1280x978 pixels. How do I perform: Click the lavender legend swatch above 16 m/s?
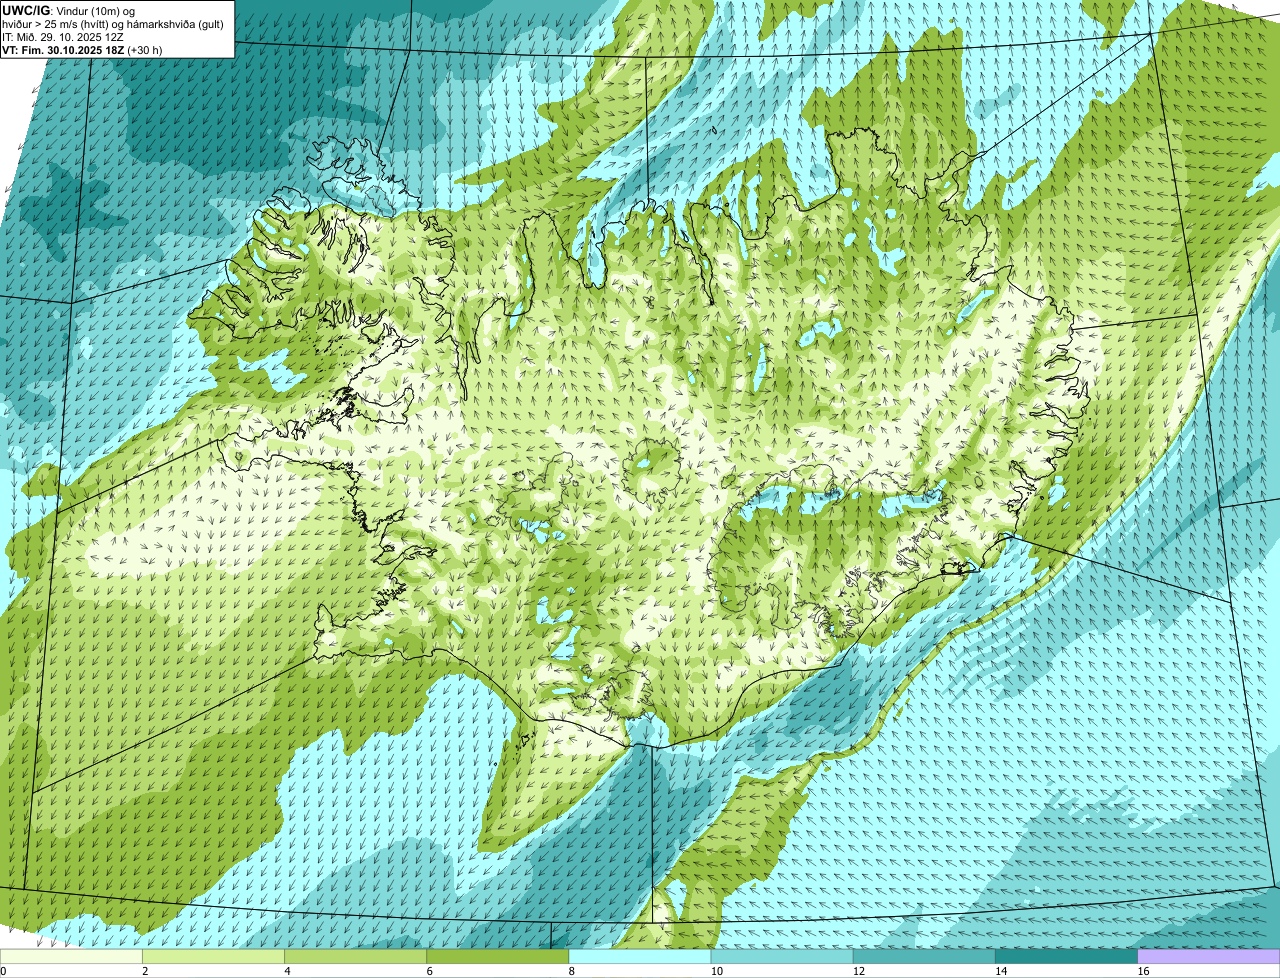(1208, 956)
